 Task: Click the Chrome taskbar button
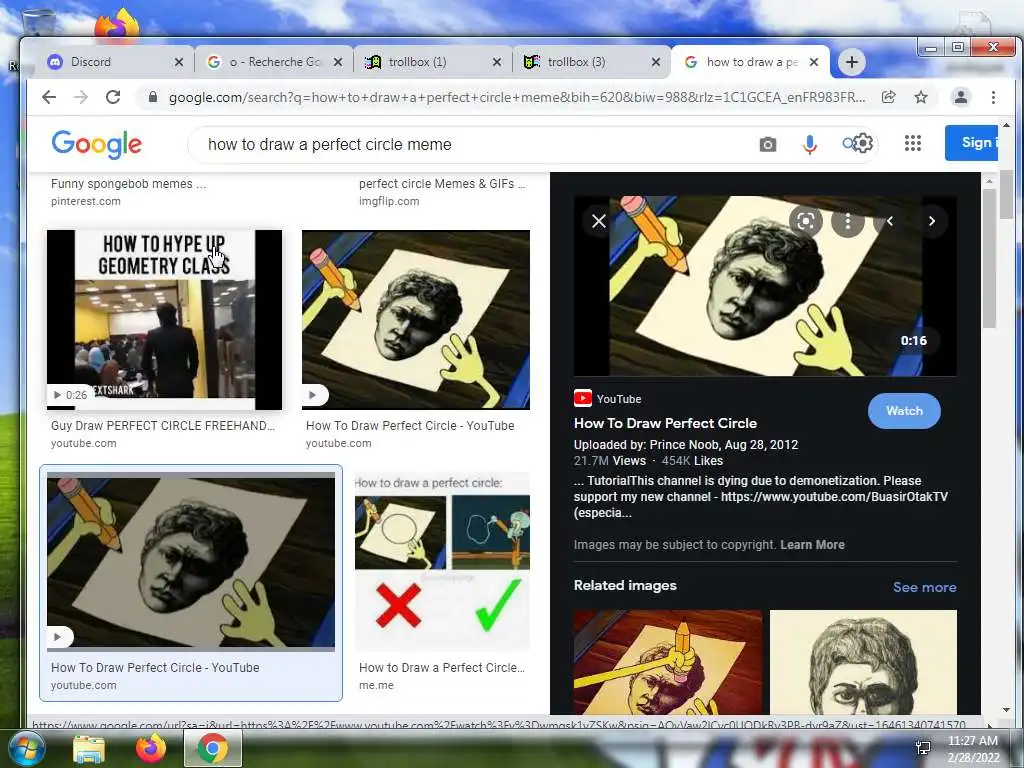(x=213, y=748)
